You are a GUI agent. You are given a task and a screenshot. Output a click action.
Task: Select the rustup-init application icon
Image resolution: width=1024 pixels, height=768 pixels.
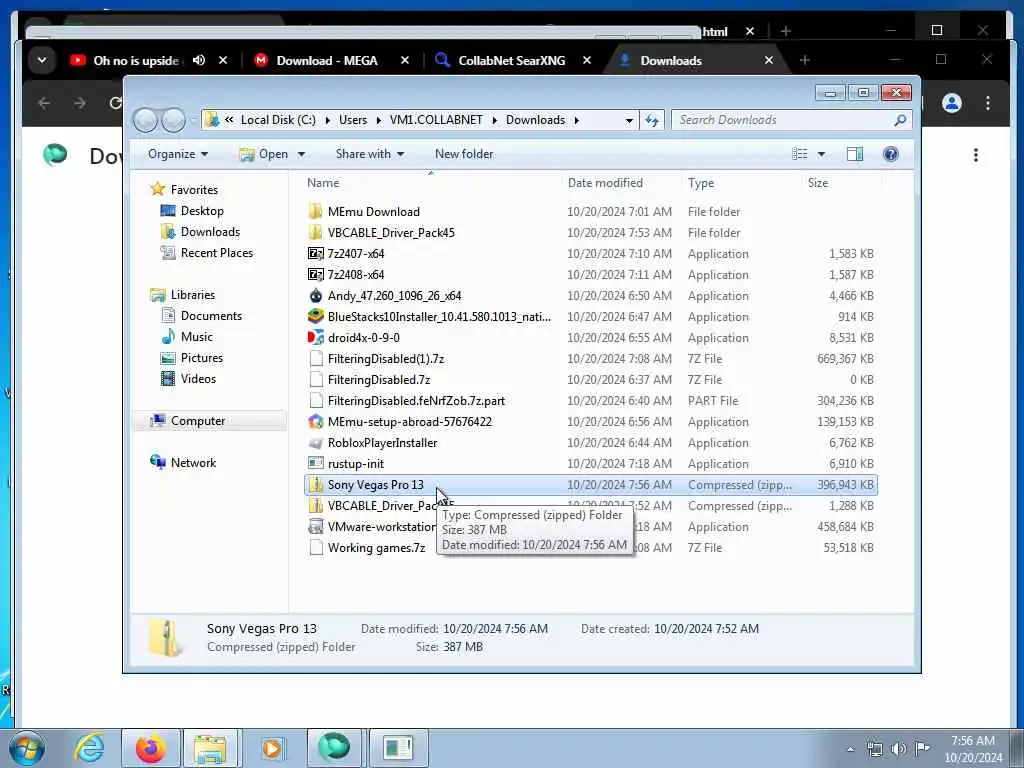pyautogui.click(x=316, y=464)
